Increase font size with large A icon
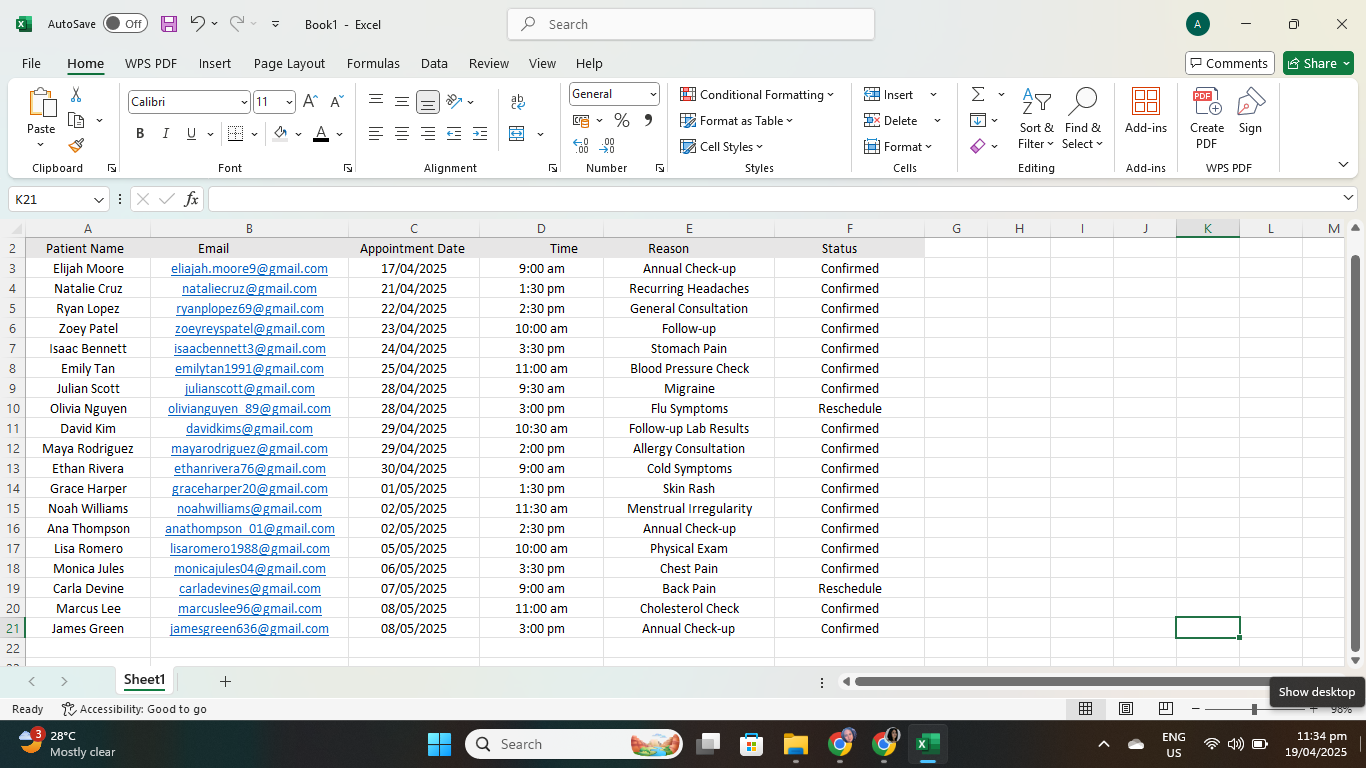The width and height of the screenshot is (1366, 768). pos(310,102)
